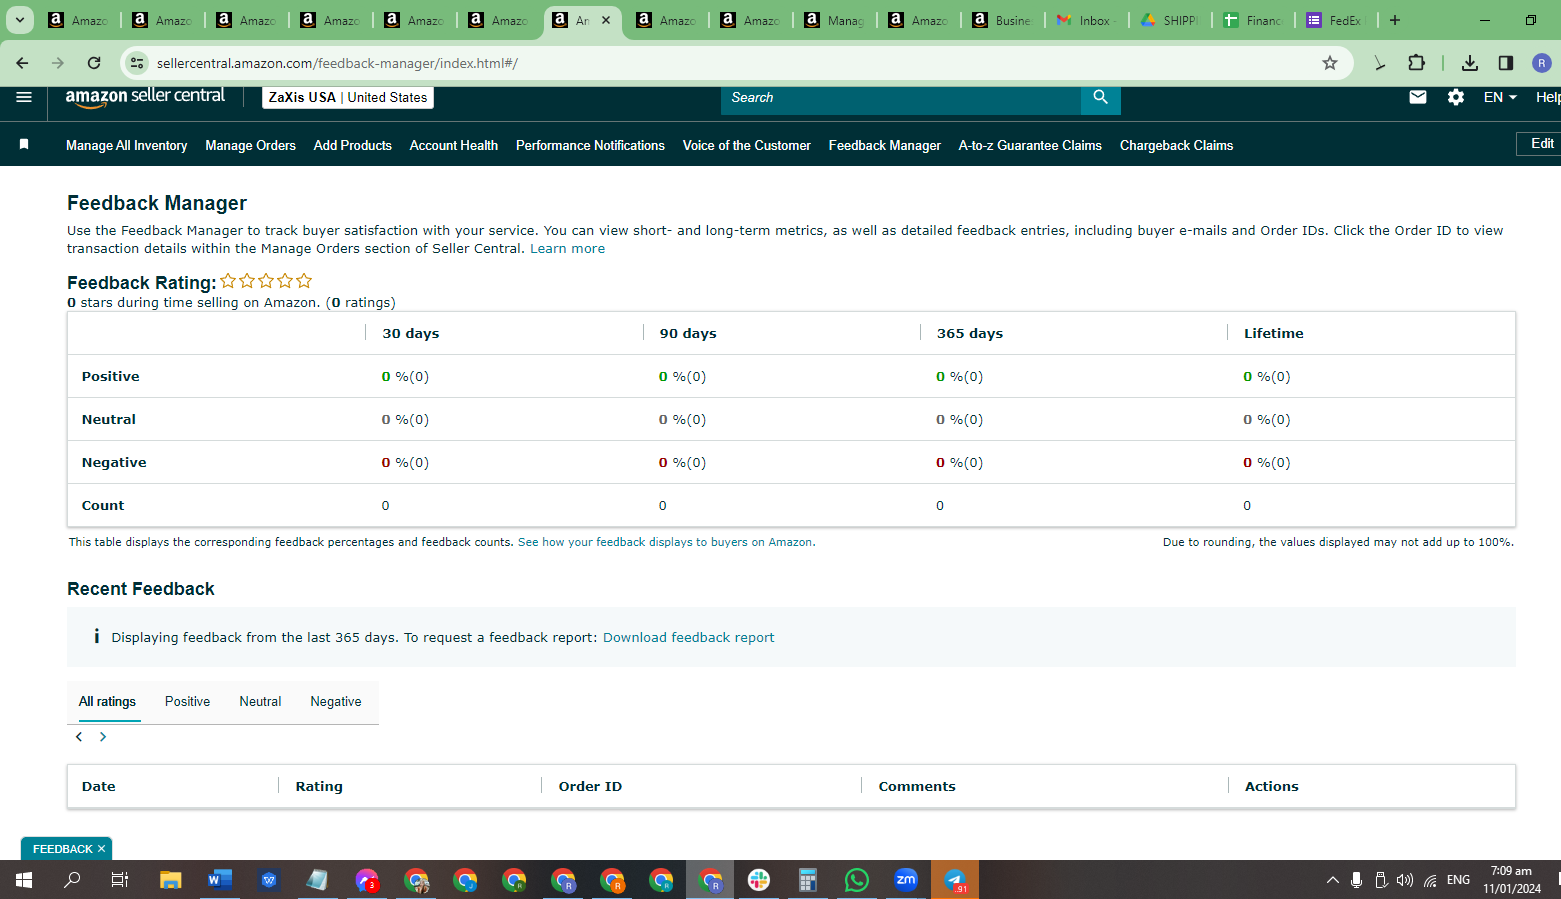
Task: Open Feedback Manager nav item
Action: pyautogui.click(x=884, y=145)
